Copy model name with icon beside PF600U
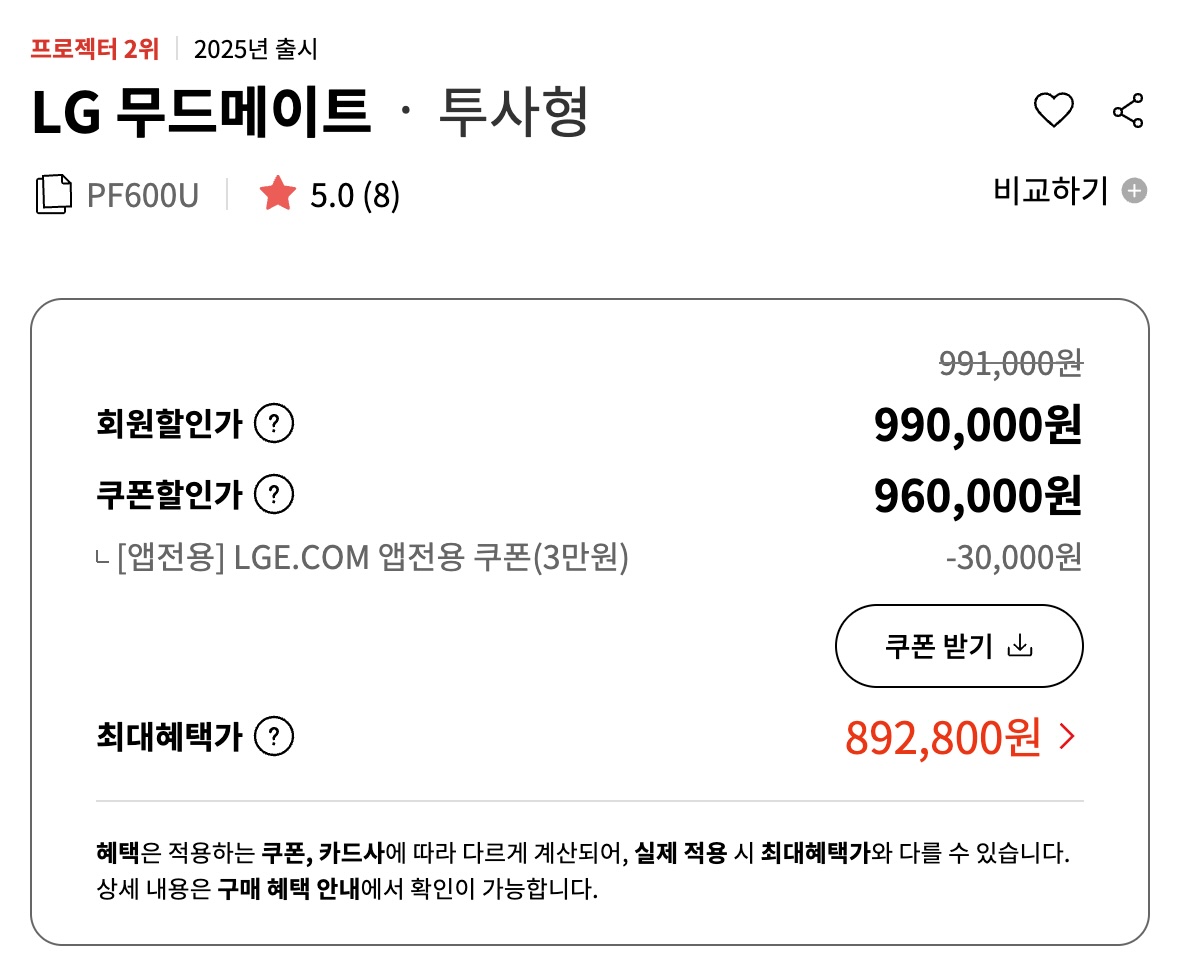This screenshot has height=966, width=1178. pos(54,194)
